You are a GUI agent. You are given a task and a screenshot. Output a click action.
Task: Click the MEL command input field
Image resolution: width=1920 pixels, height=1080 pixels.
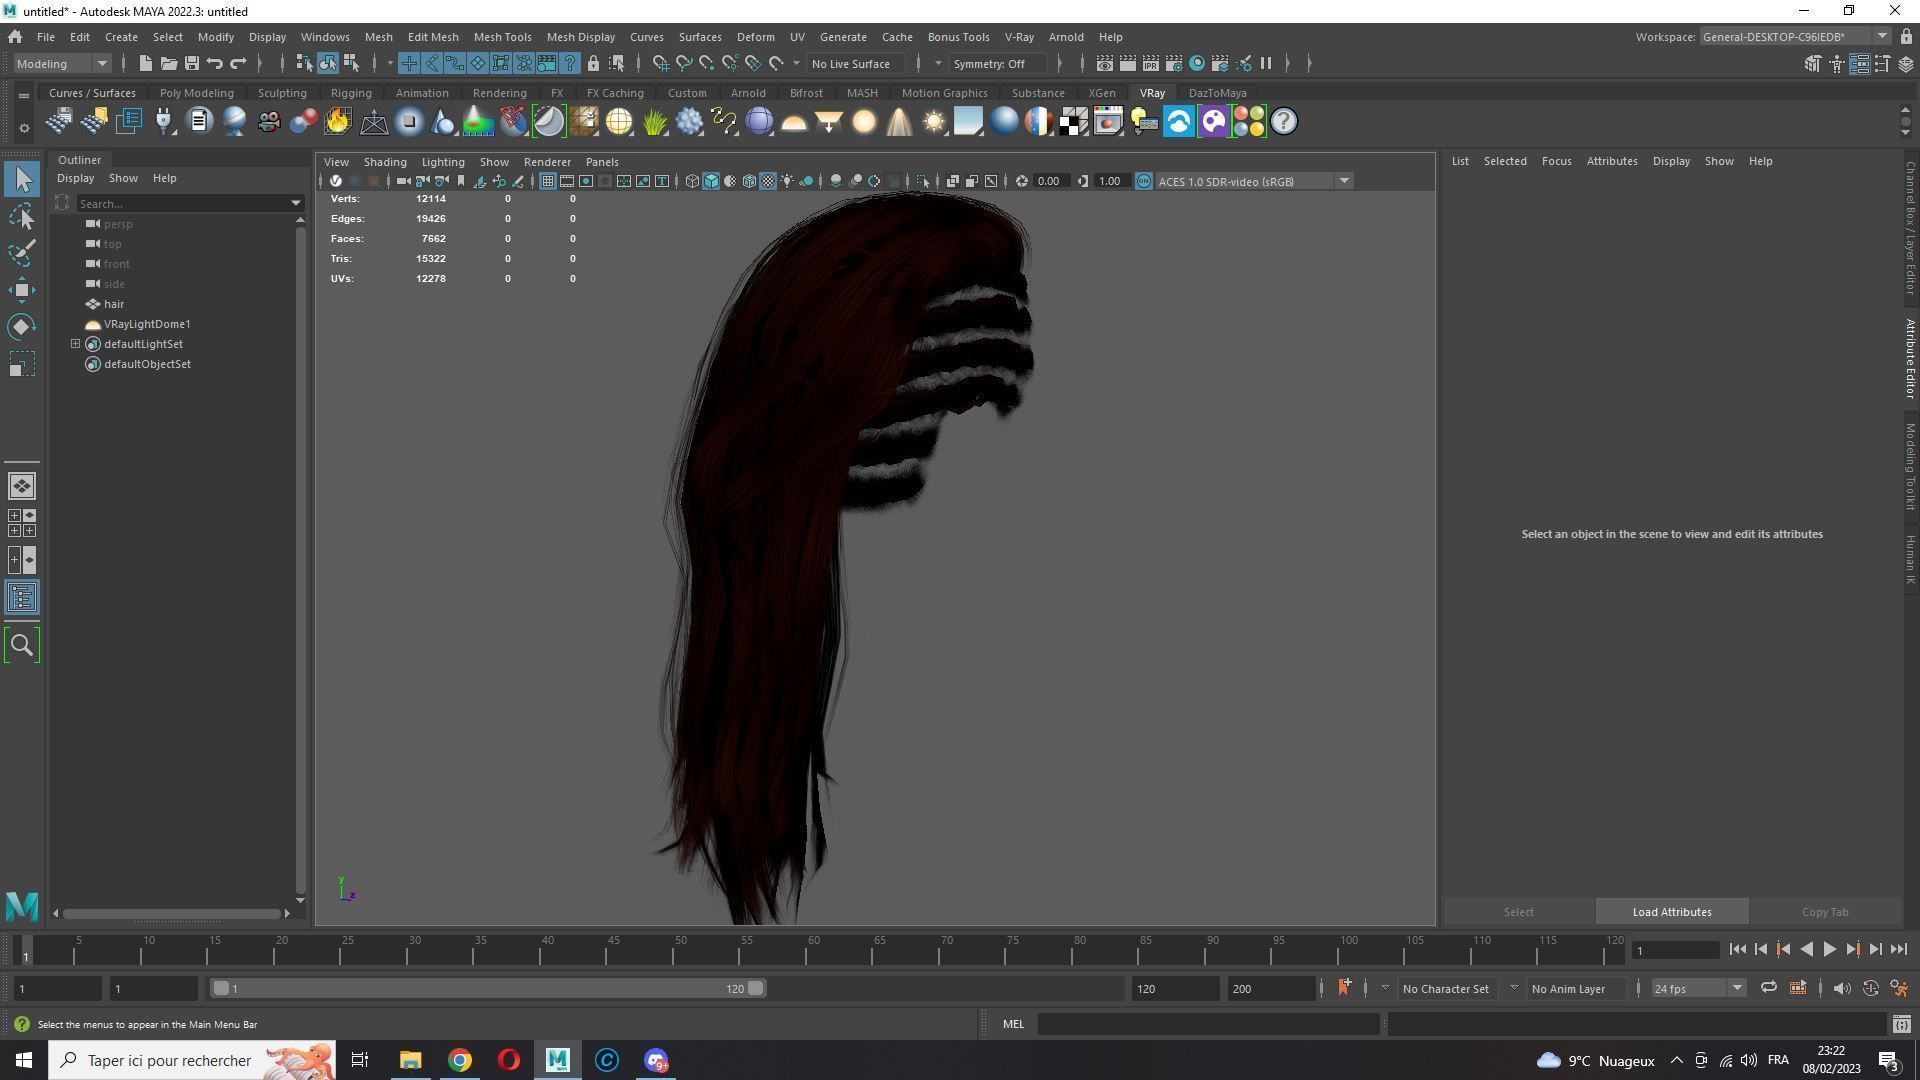pos(1208,1025)
